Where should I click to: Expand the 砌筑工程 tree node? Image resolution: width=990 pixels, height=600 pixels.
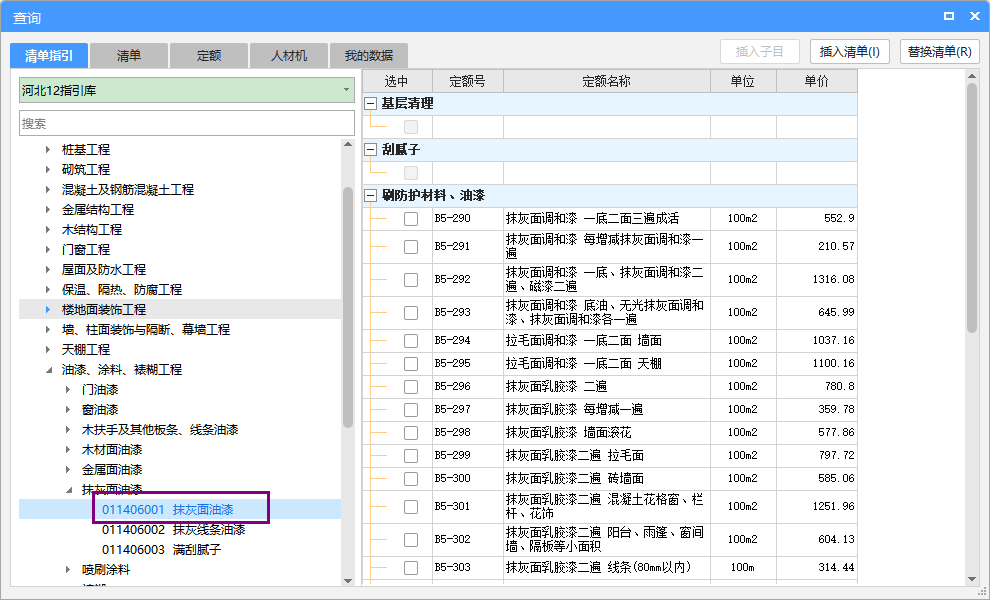[48, 169]
